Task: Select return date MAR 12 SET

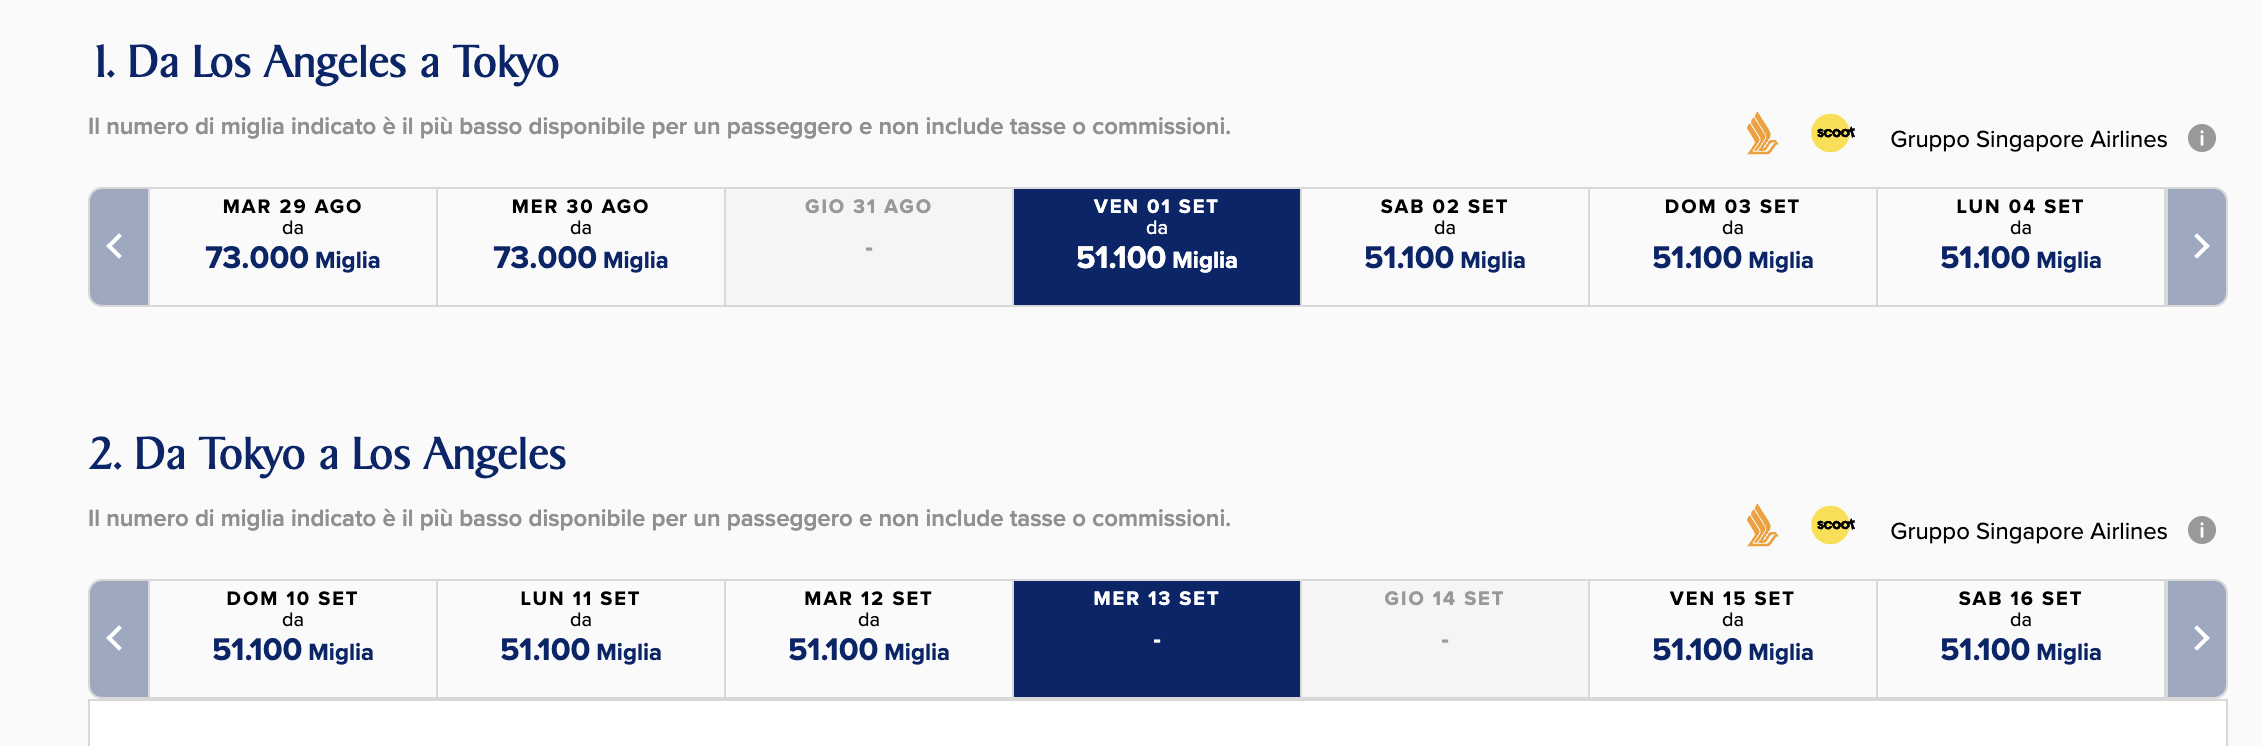Action: point(869,638)
